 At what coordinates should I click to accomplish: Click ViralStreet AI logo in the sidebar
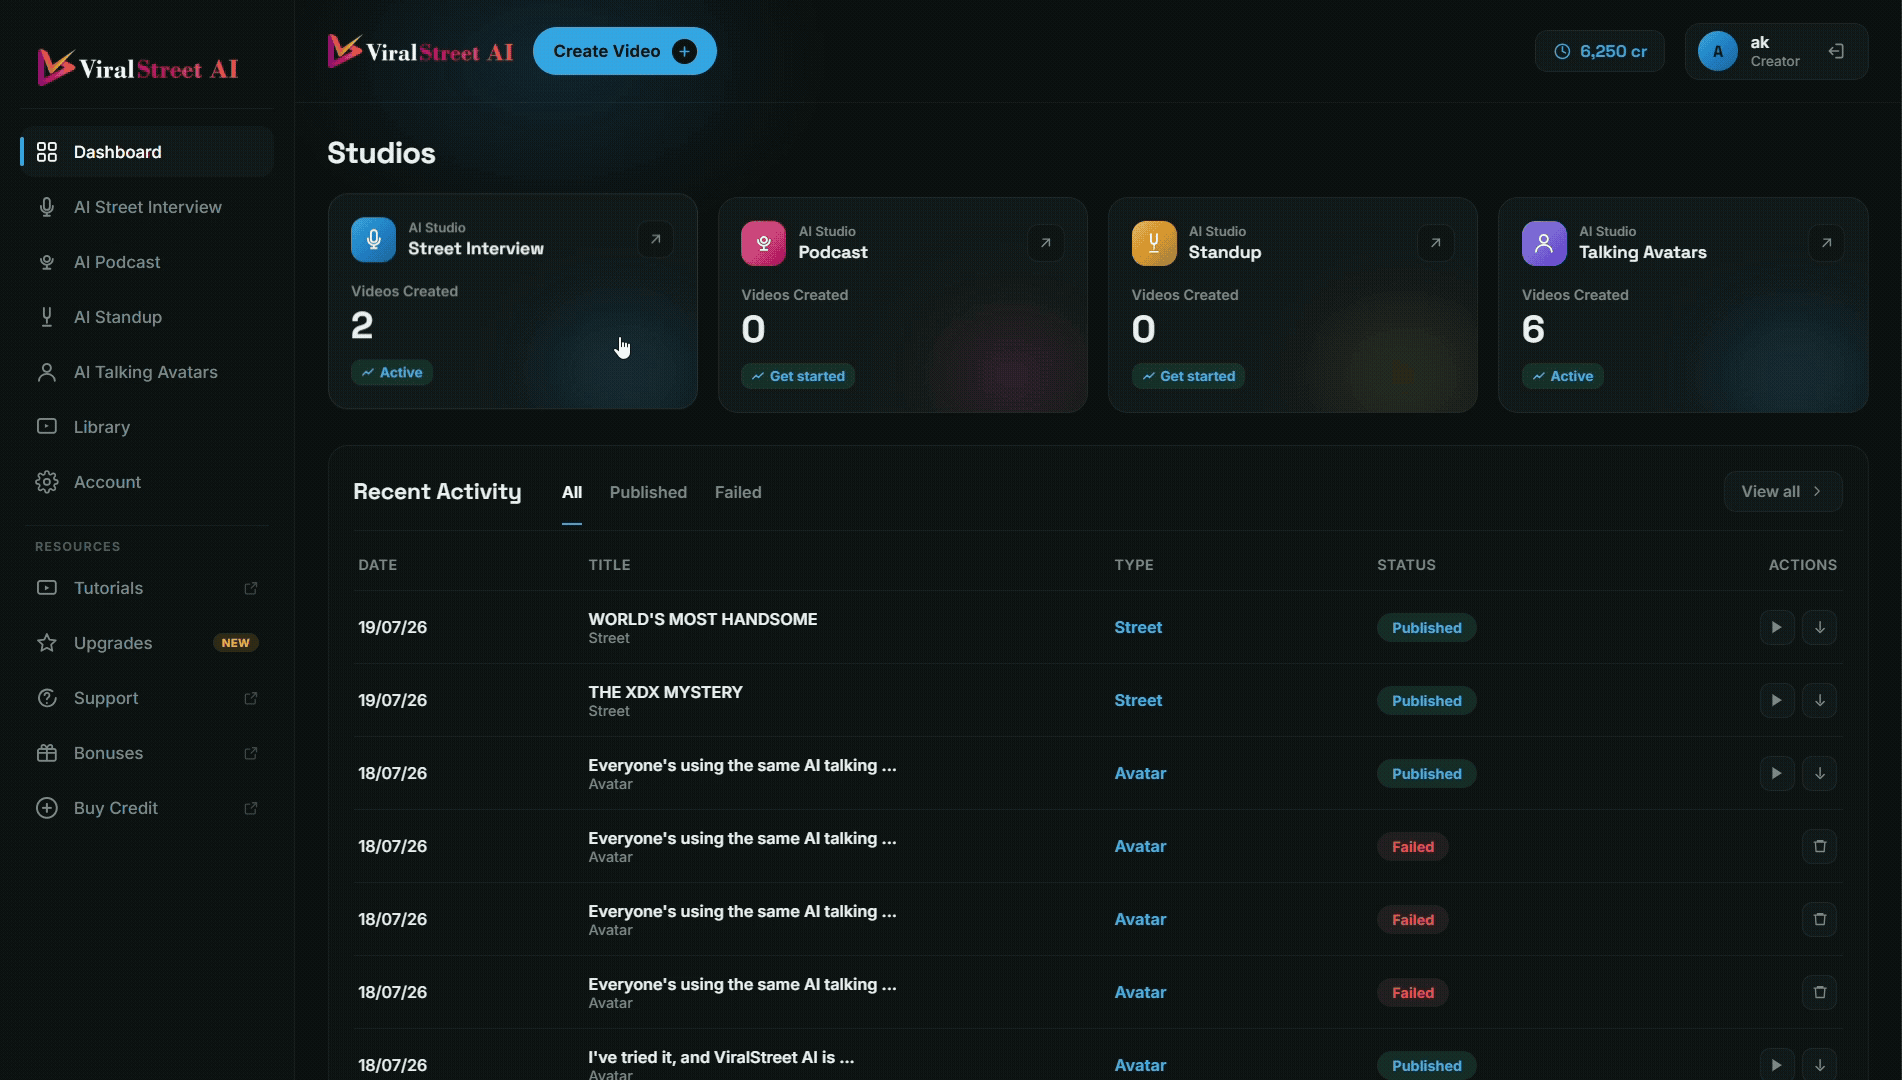point(138,68)
